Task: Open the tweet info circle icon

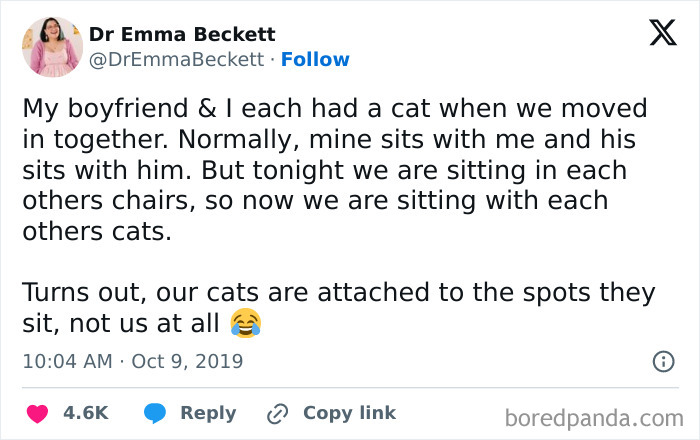Action: coord(662,361)
